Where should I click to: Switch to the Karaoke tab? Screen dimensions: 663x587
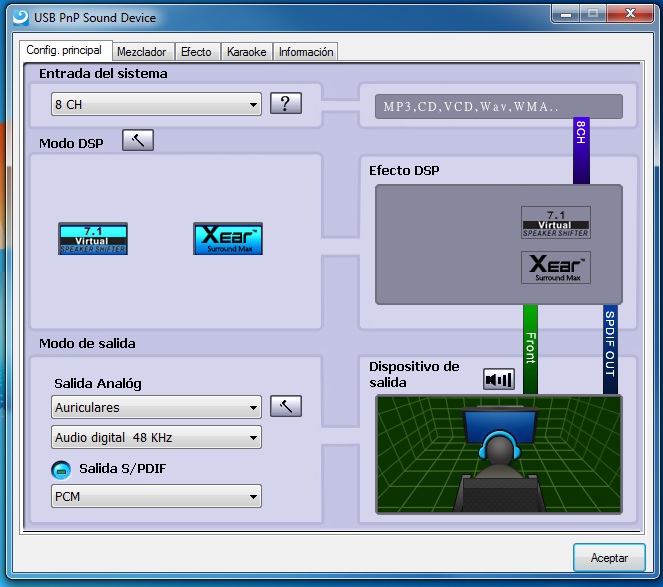click(x=246, y=52)
